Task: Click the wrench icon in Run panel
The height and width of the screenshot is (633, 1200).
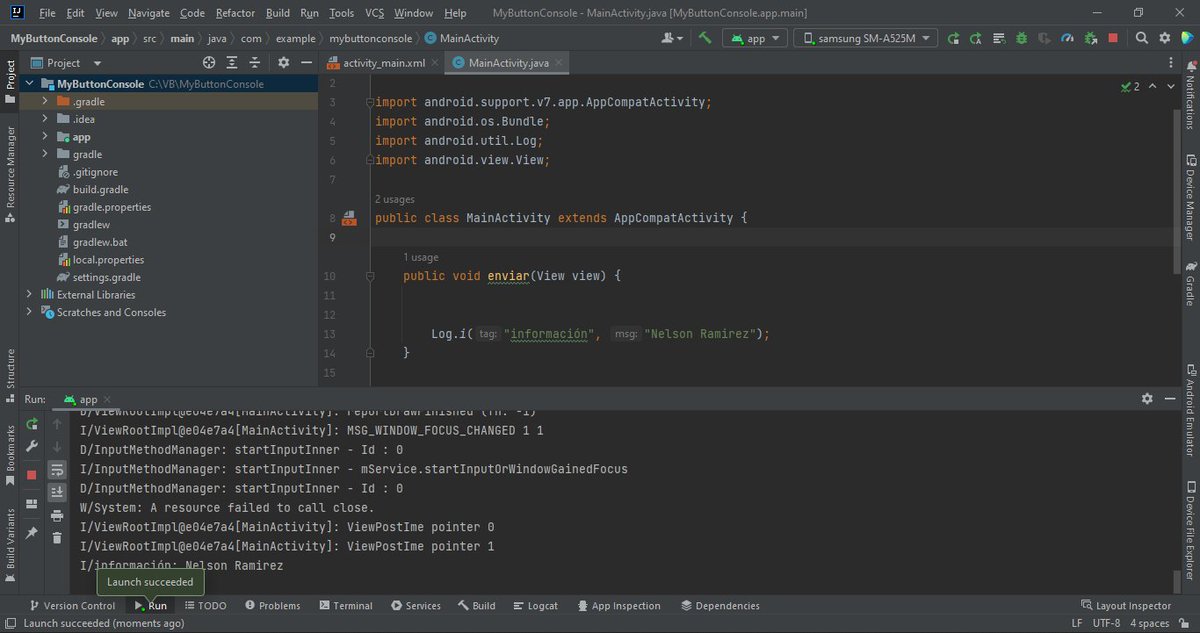Action: point(32,447)
